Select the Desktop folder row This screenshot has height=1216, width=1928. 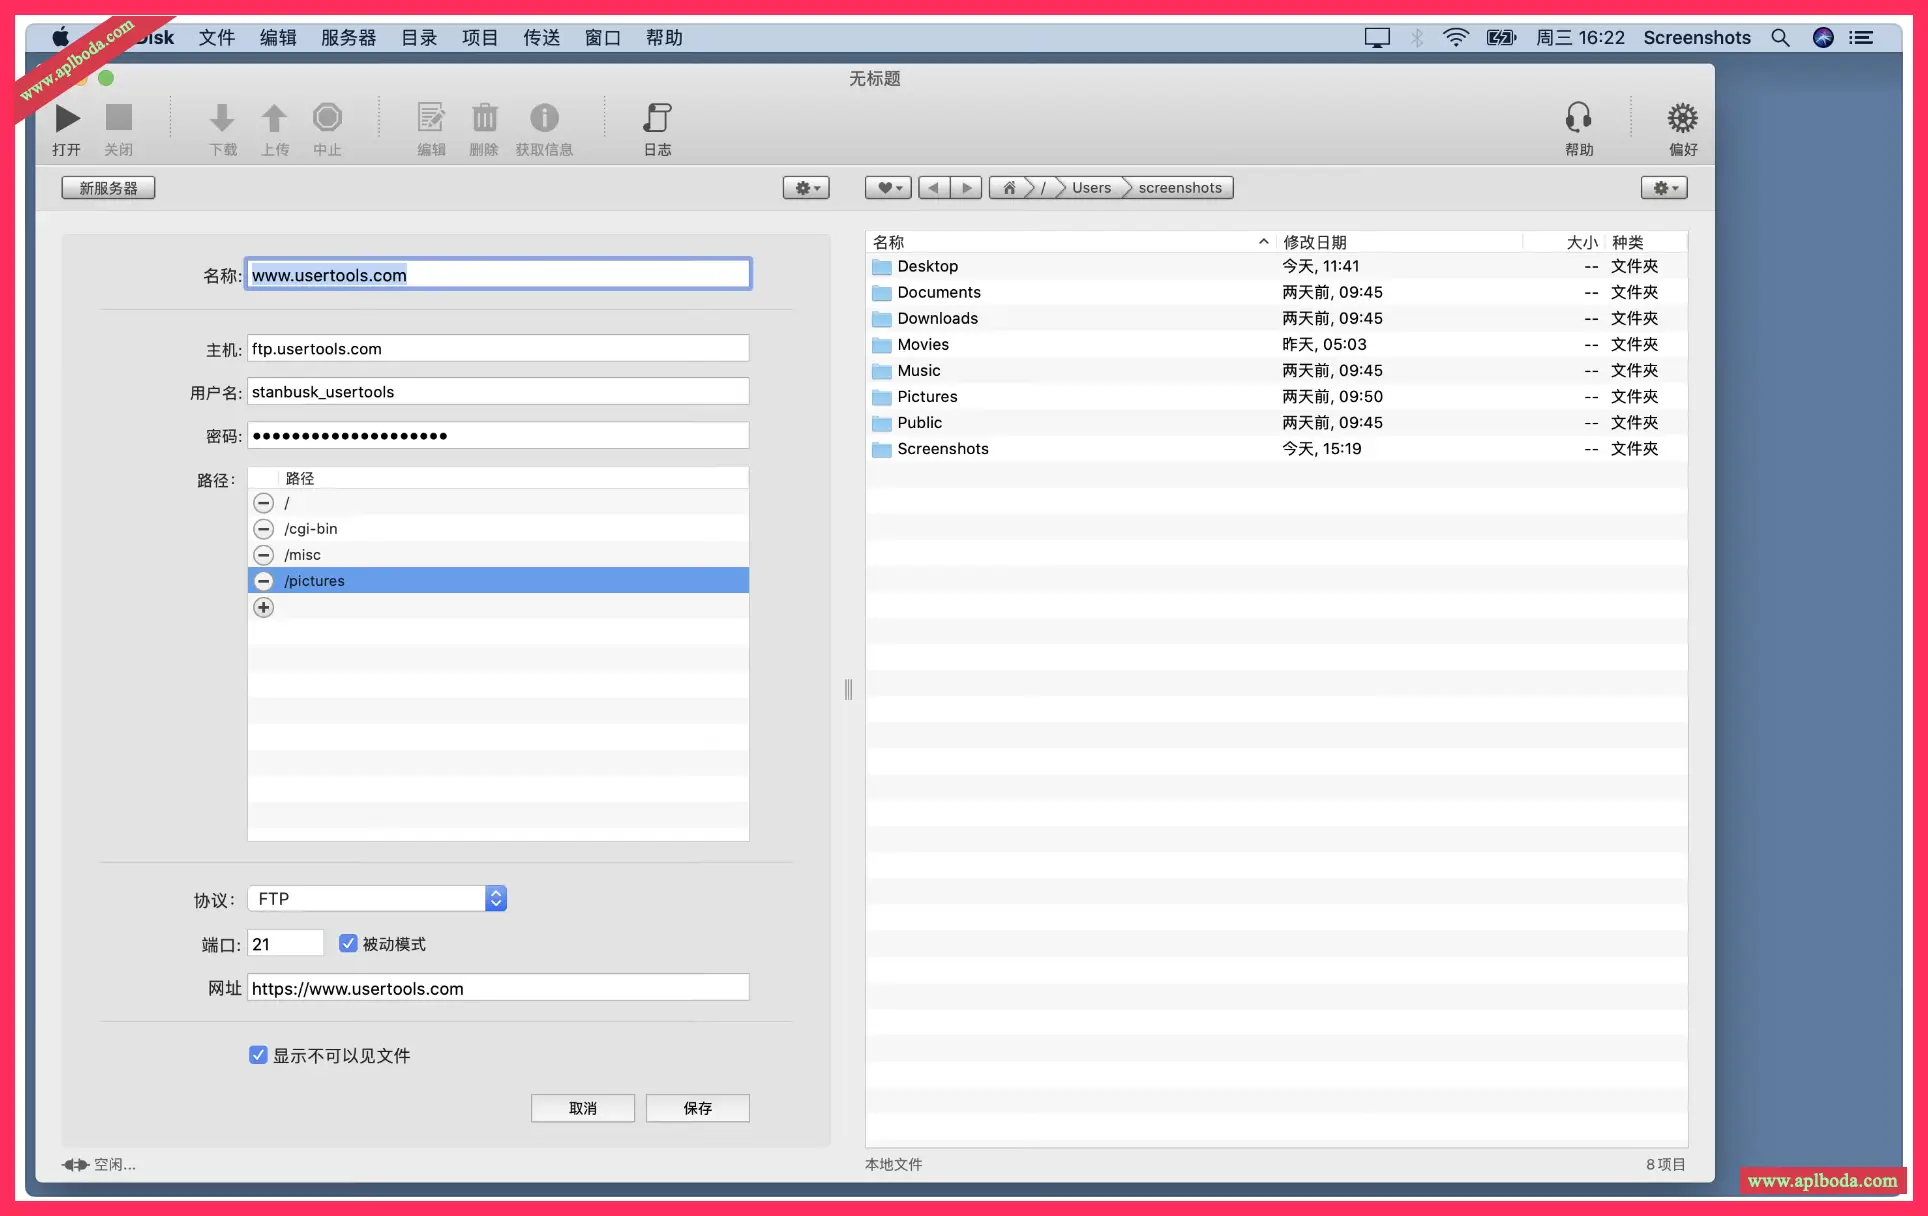[x=1276, y=266]
